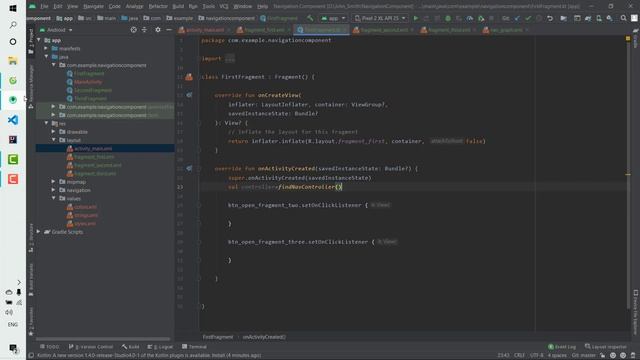The height and width of the screenshot is (360, 640).
Task: Click the Git commit green checkmark
Action: (528, 18)
